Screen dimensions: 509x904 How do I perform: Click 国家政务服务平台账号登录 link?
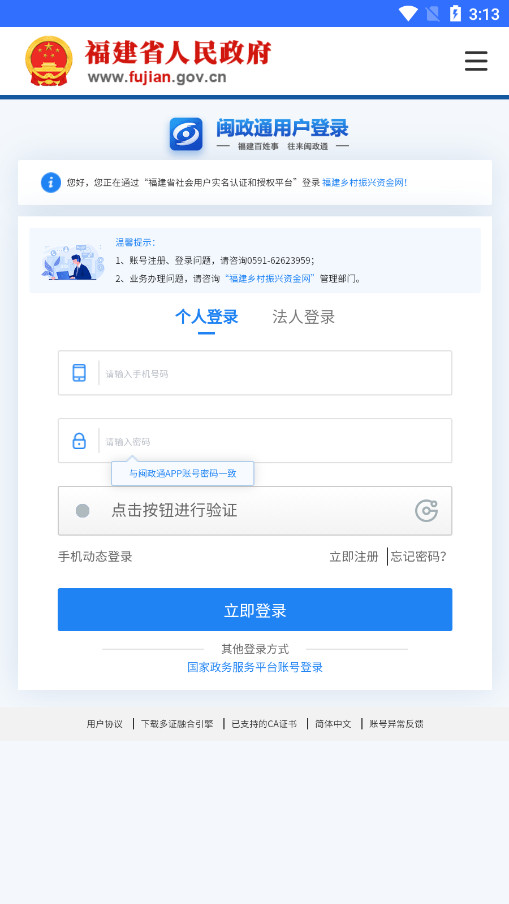click(255, 668)
